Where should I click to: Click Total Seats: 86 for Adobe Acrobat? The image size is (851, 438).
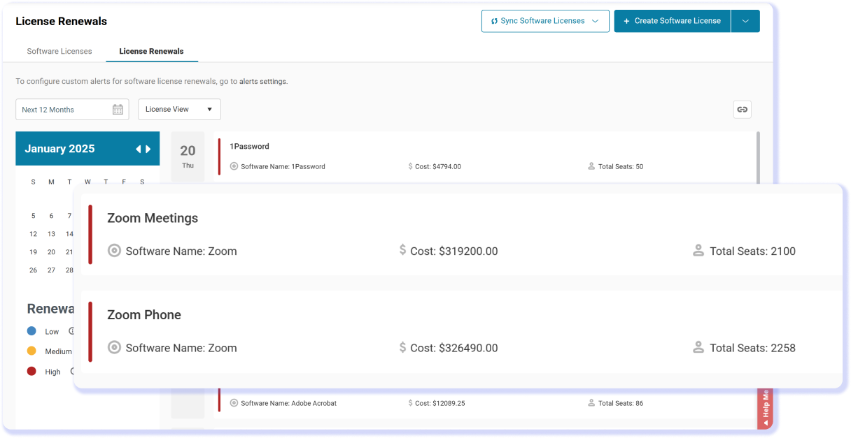coord(620,403)
